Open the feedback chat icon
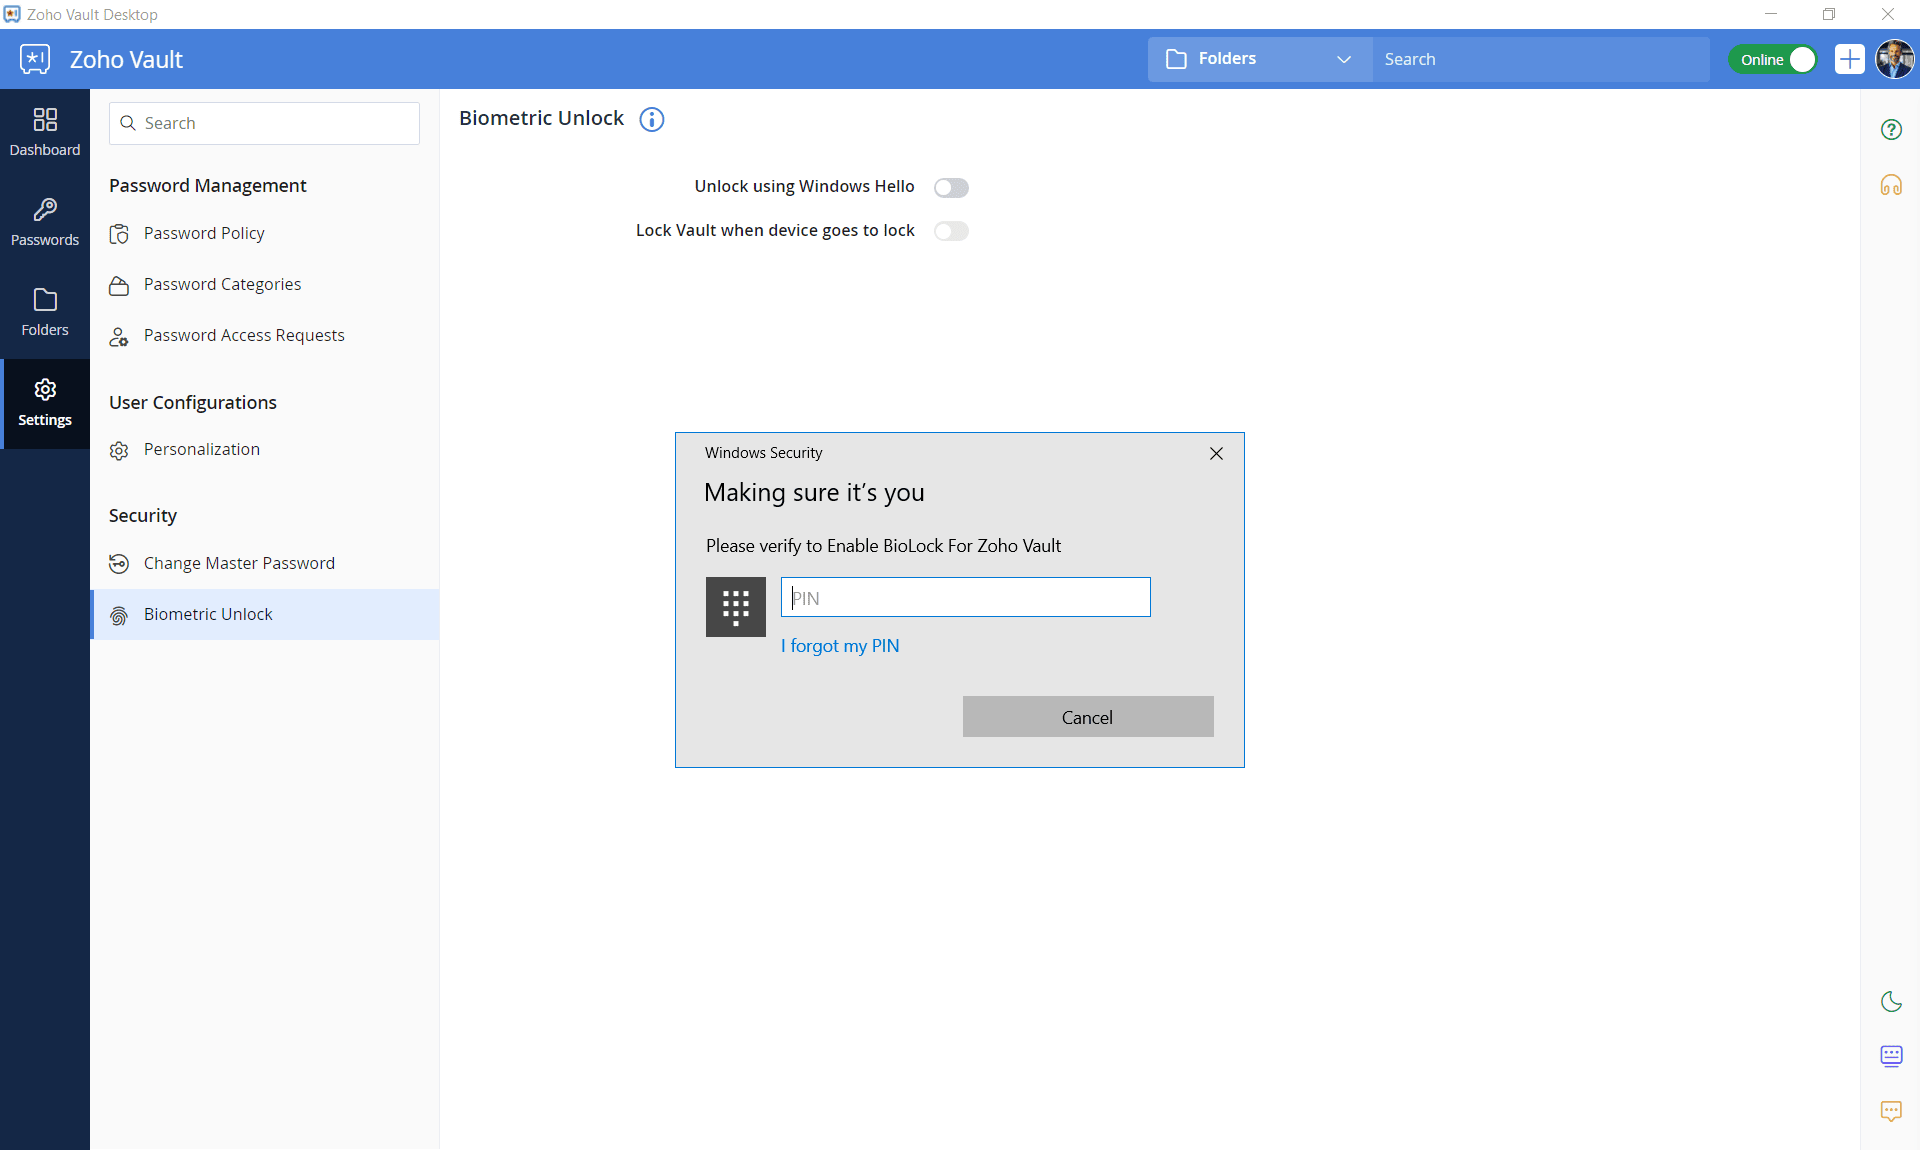This screenshot has width=1920, height=1150. click(x=1891, y=1111)
